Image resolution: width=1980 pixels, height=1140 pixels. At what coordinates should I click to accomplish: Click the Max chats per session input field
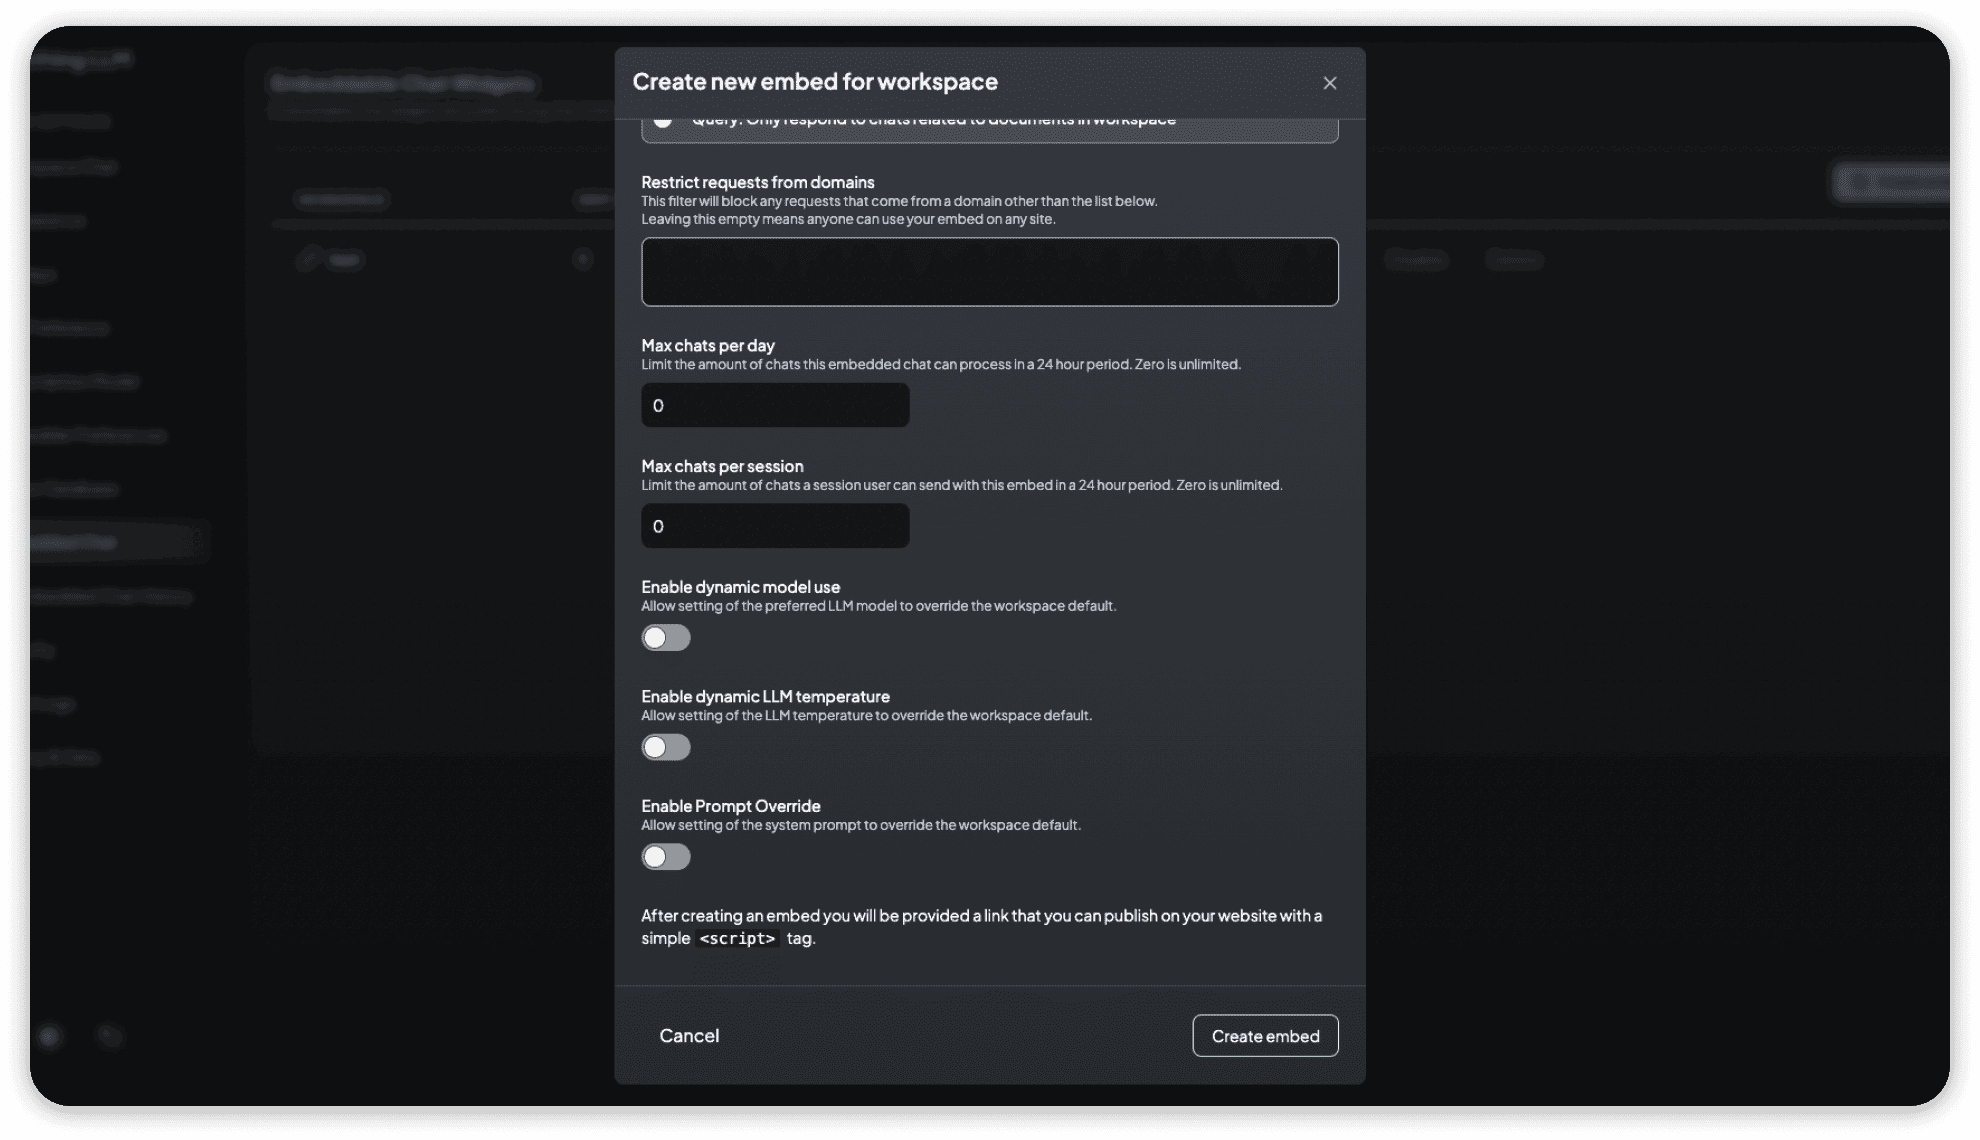(775, 525)
